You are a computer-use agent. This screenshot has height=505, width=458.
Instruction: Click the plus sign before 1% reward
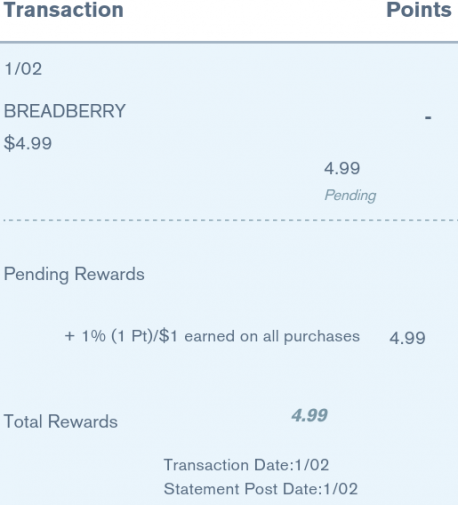coord(69,336)
